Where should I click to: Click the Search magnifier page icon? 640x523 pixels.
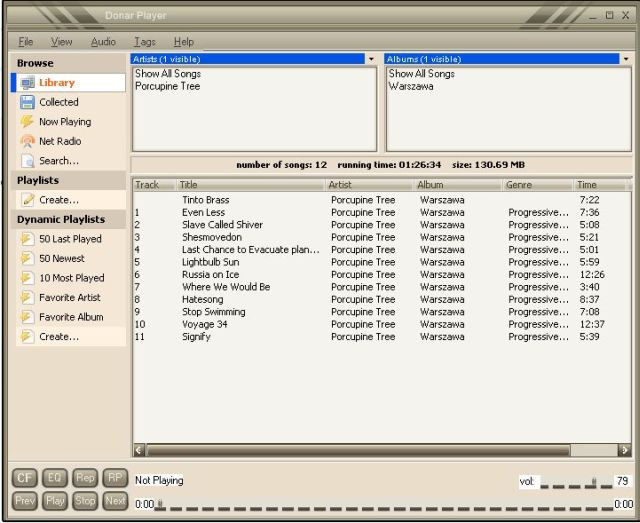tap(27, 161)
